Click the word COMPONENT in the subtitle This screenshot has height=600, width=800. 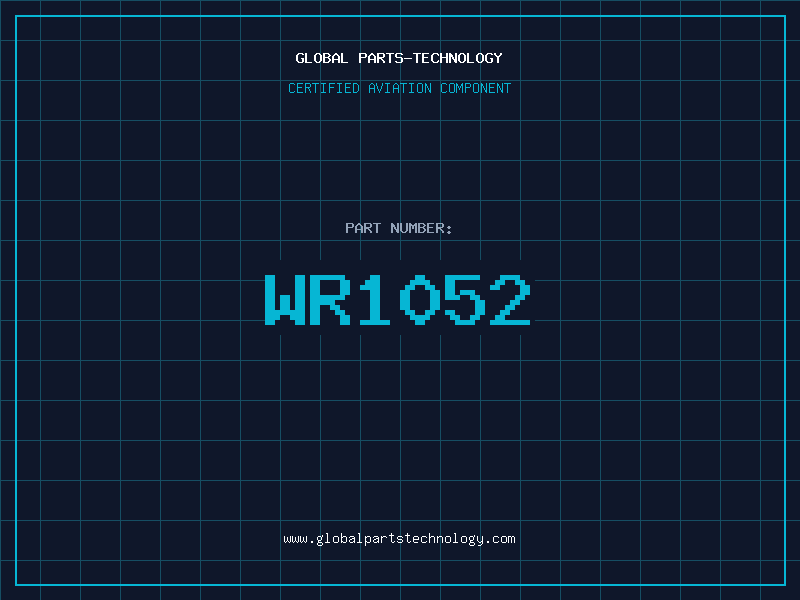click(x=475, y=88)
